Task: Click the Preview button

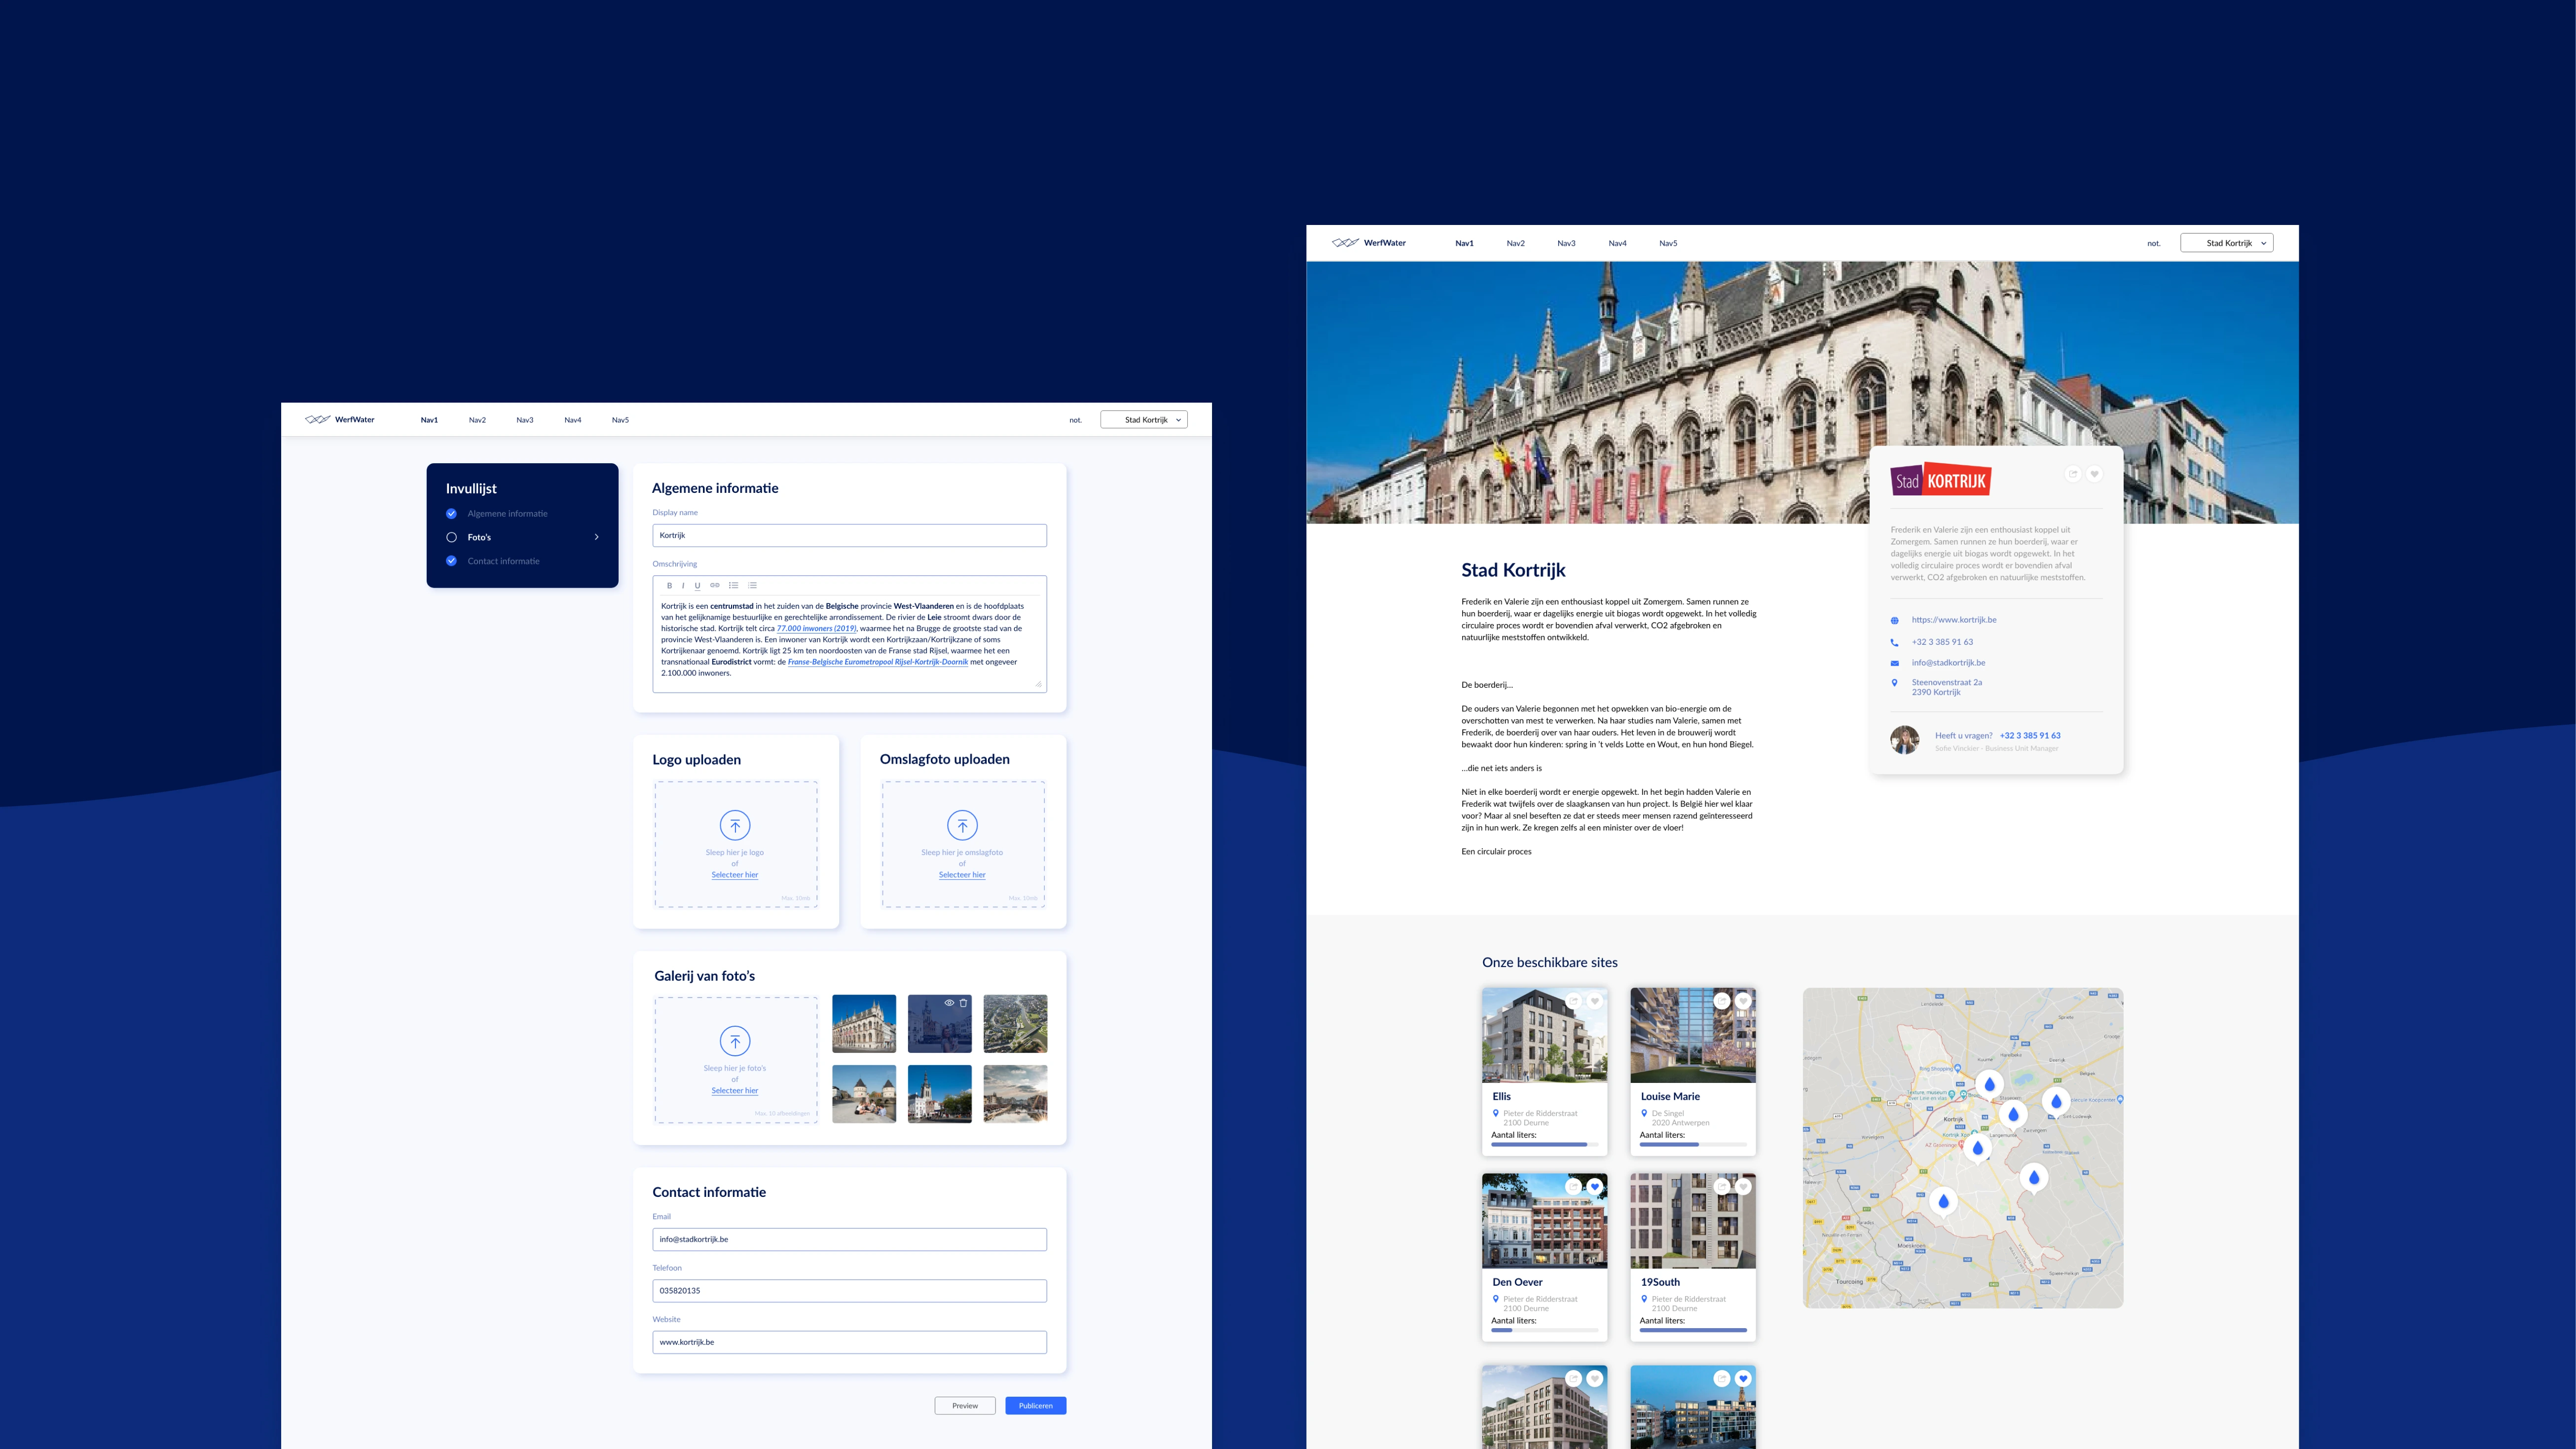Action: tap(965, 1406)
